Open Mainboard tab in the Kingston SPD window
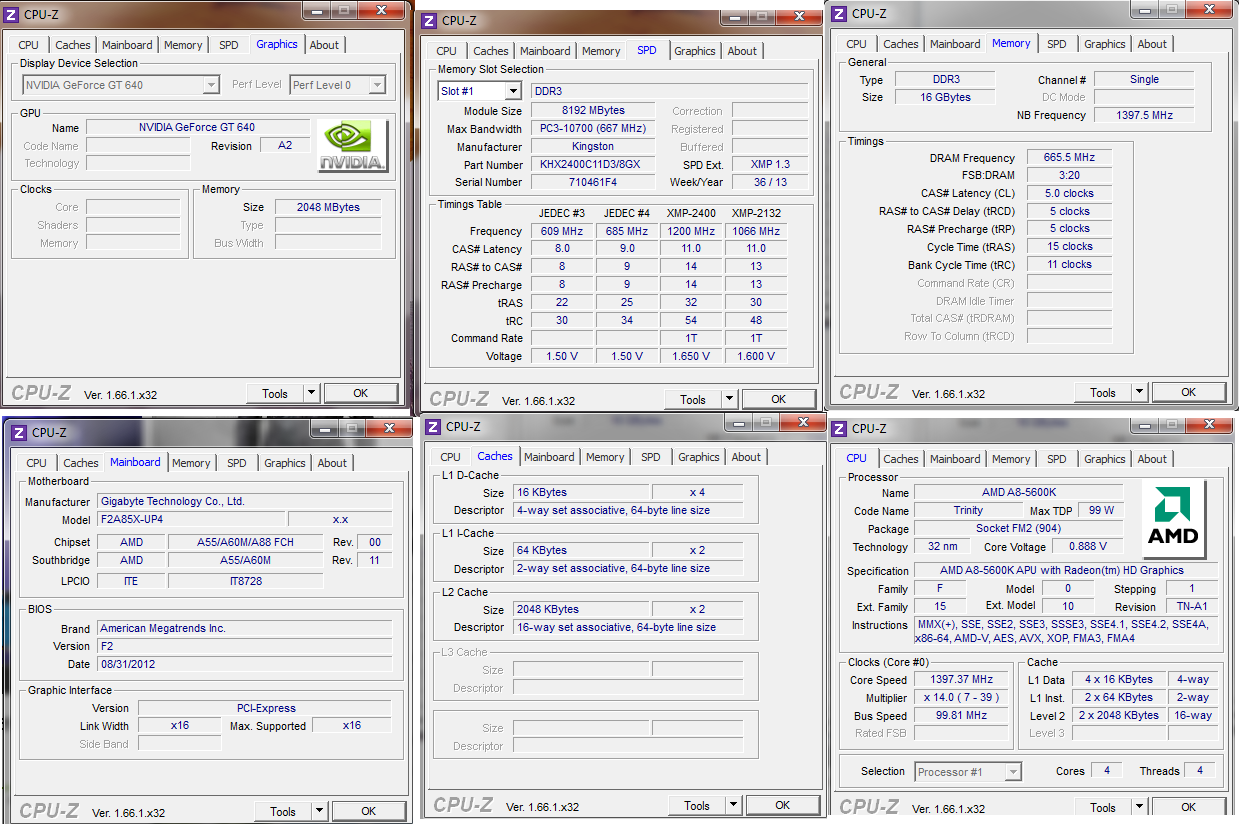The width and height of the screenshot is (1246, 824). tap(545, 51)
